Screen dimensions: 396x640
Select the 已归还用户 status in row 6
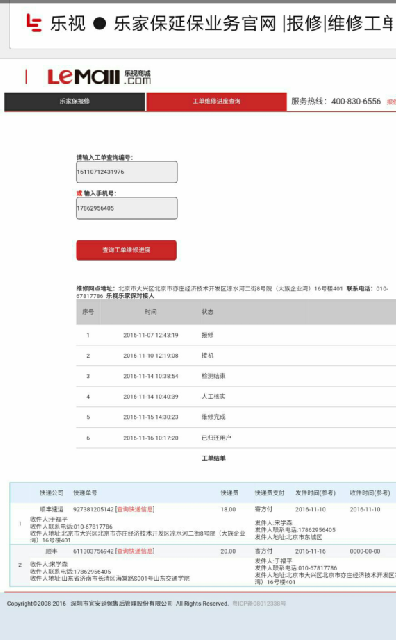216,438
